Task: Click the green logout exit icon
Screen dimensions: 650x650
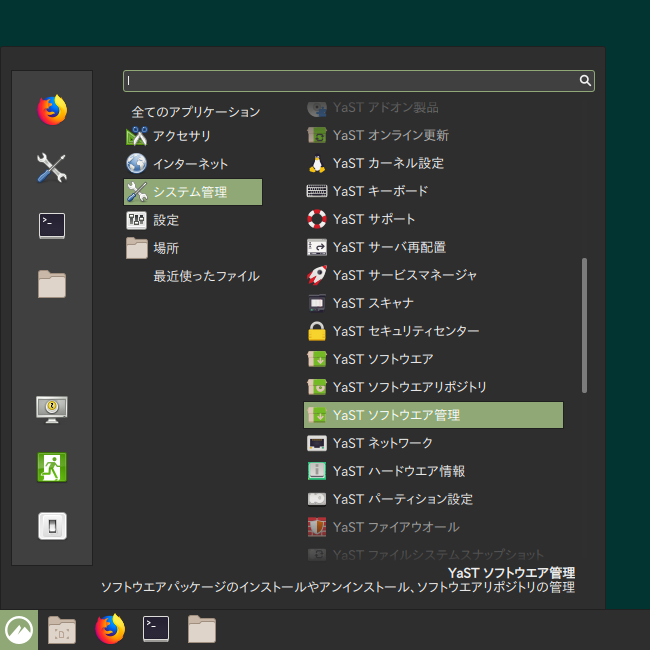Action: coord(52,467)
